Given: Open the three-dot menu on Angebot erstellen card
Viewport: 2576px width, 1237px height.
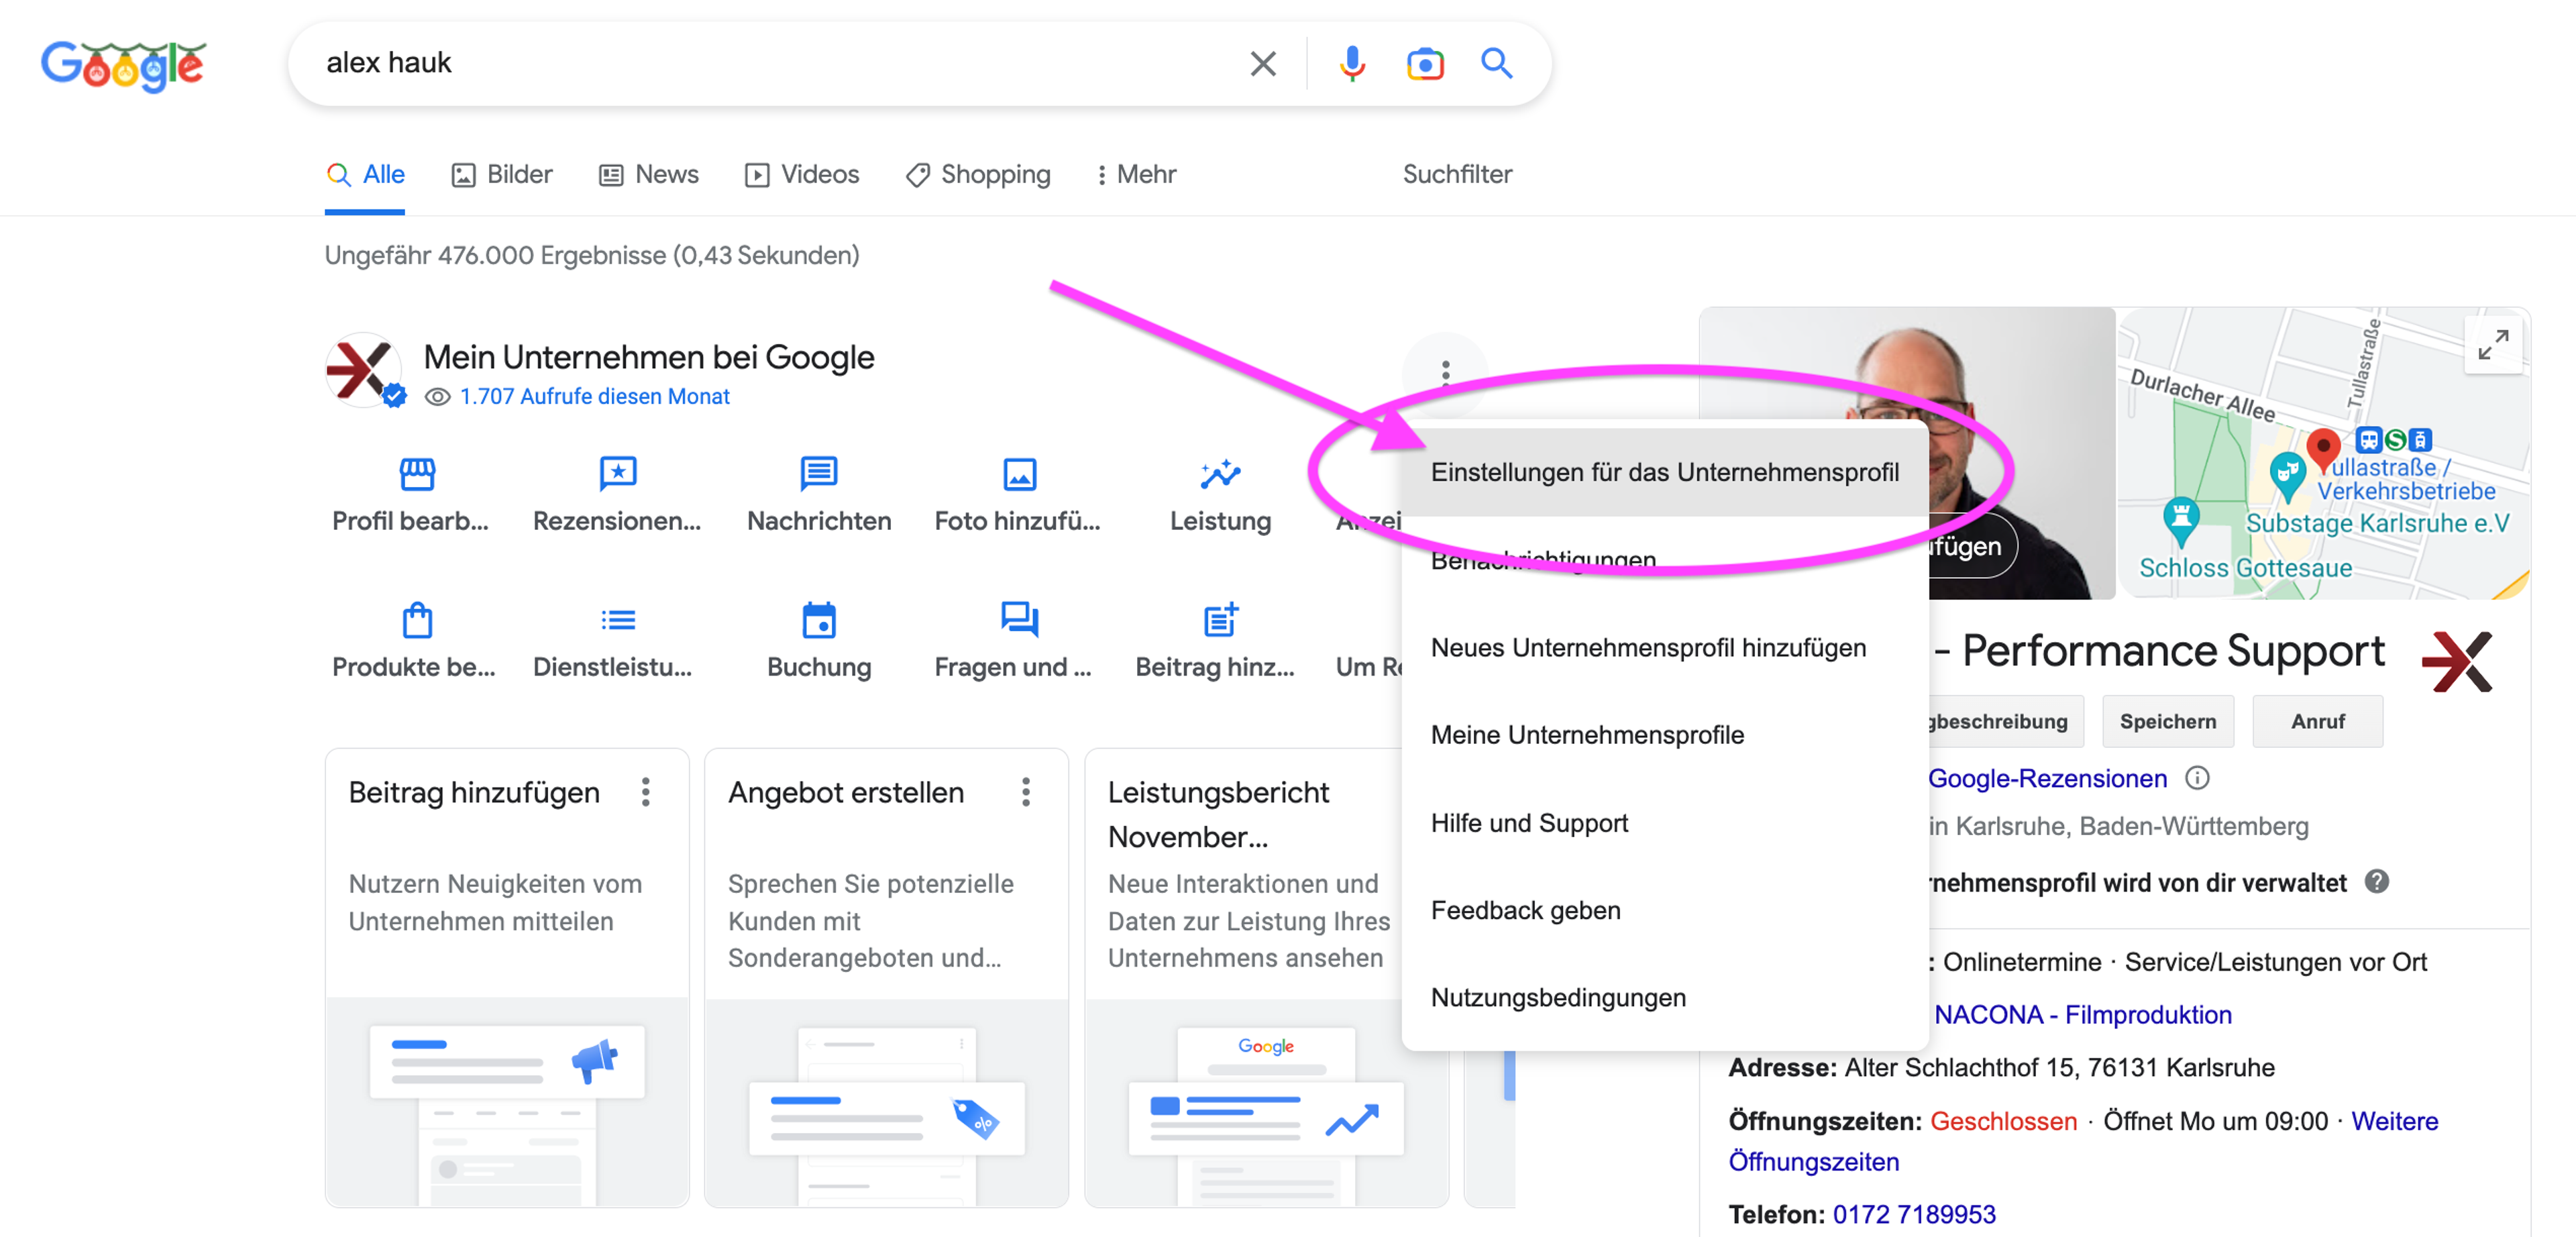Looking at the screenshot, I should click(x=1025, y=792).
